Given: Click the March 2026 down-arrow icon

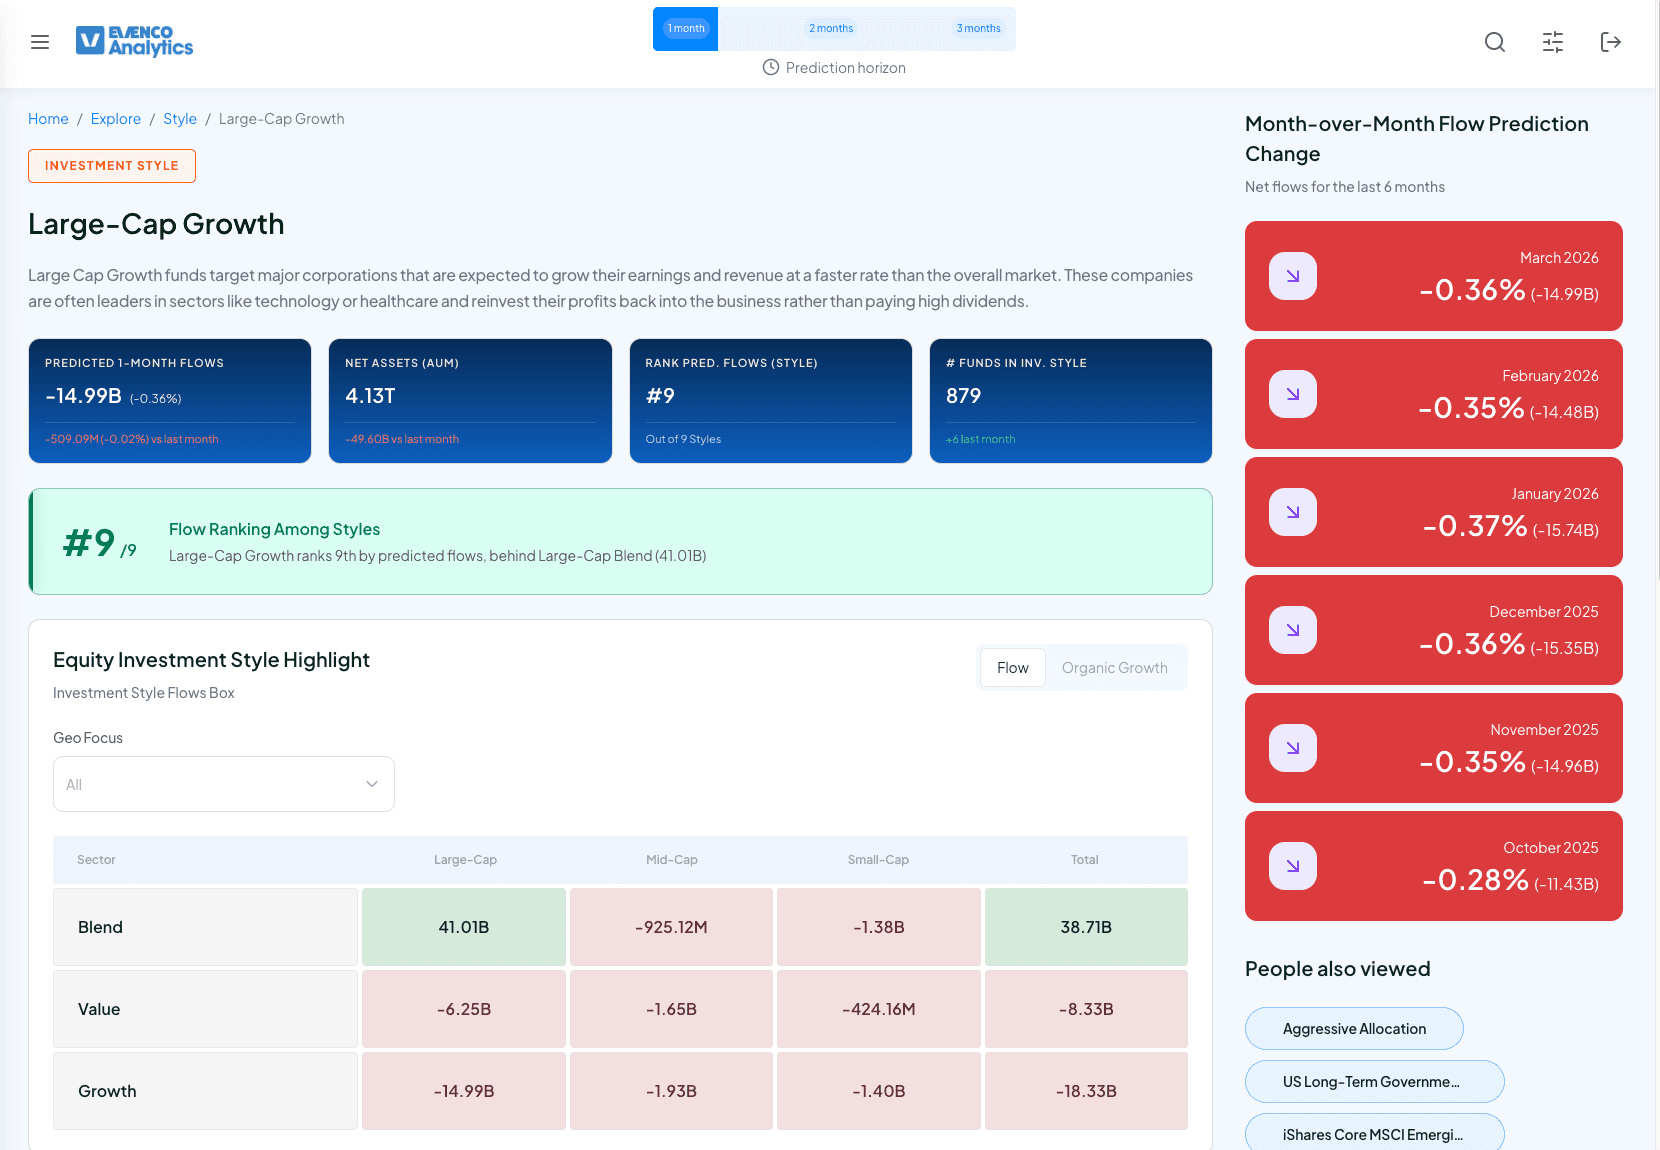Looking at the screenshot, I should tap(1292, 276).
